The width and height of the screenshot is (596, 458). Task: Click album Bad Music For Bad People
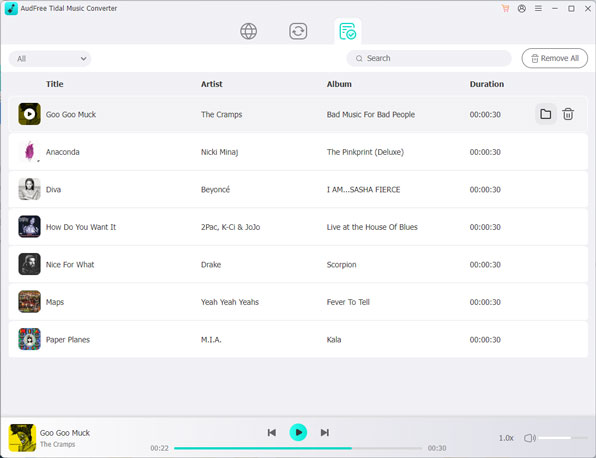click(371, 114)
